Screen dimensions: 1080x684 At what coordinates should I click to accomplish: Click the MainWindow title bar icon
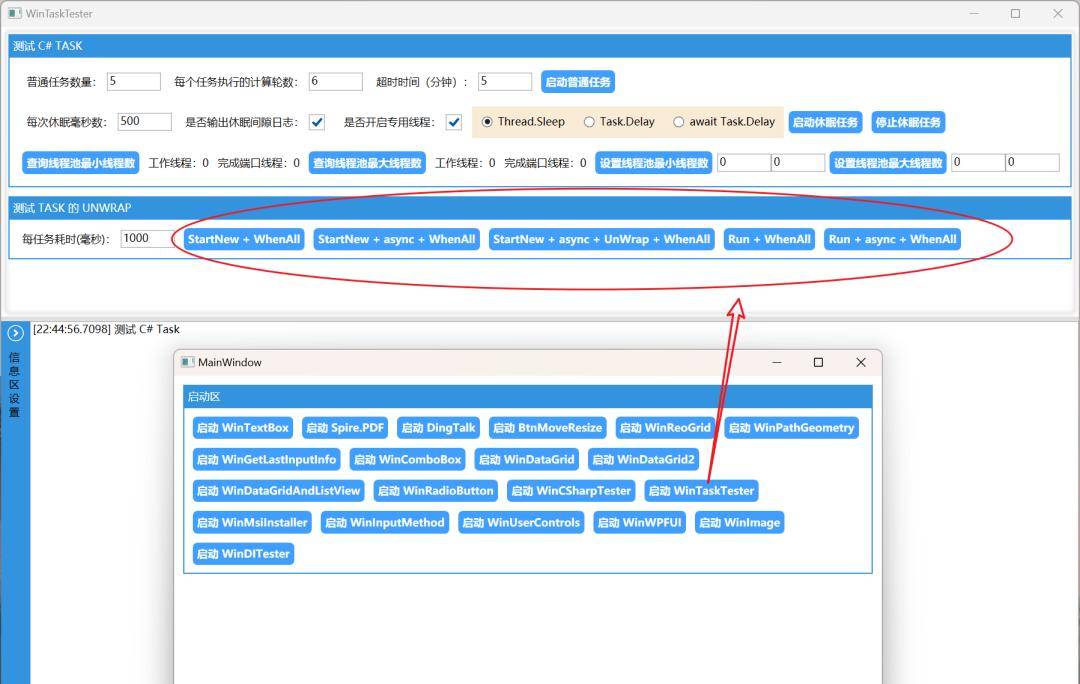coord(188,362)
